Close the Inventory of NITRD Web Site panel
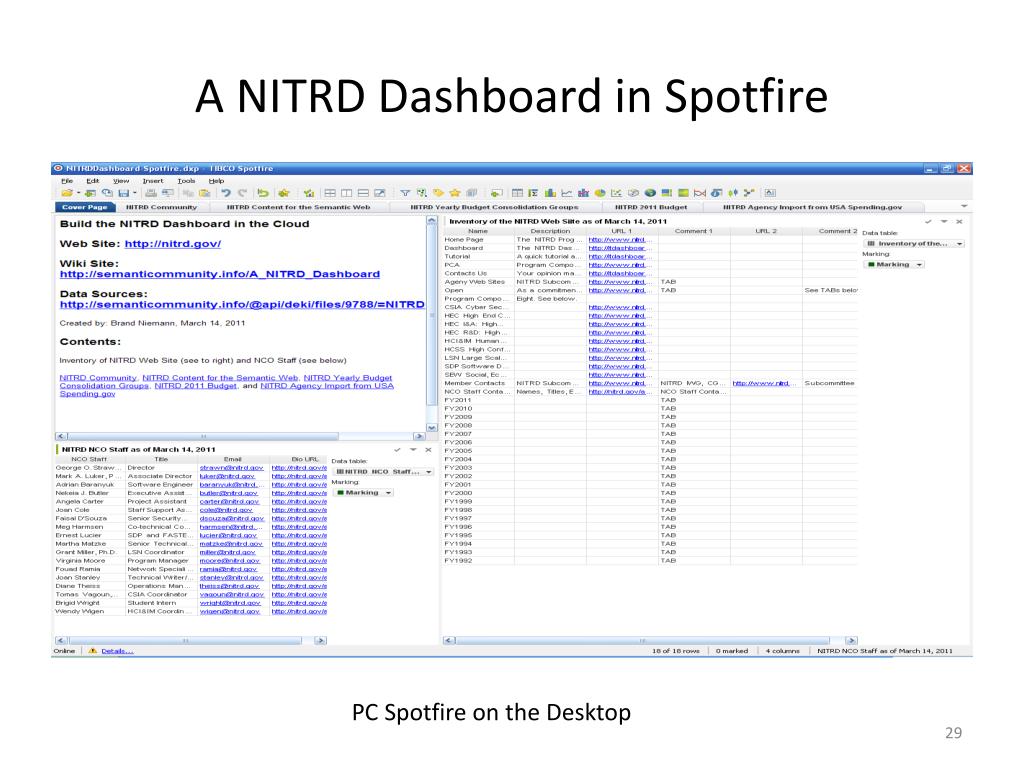The height and width of the screenshot is (768, 1024). tap(959, 221)
